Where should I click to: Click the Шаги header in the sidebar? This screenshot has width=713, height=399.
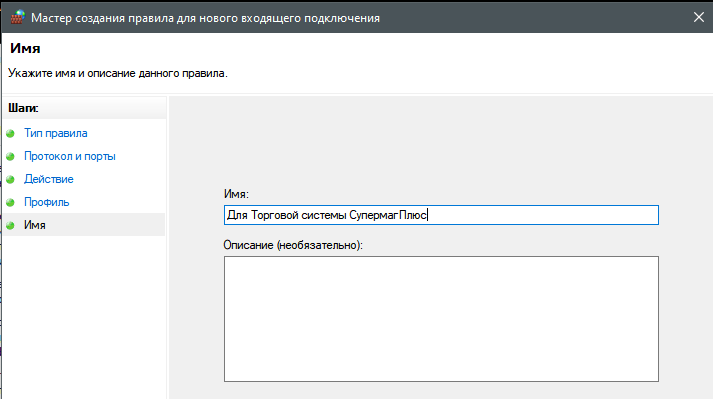pyautogui.click(x=23, y=108)
